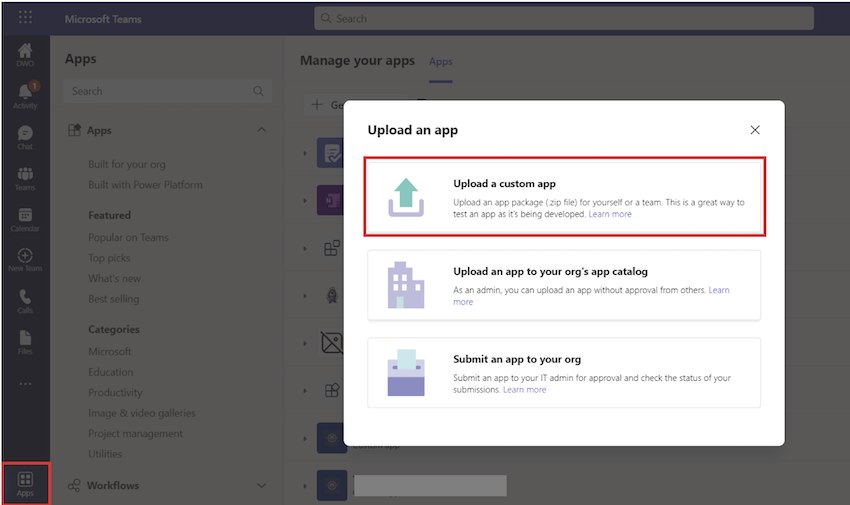
Task: Open Files in the left rail
Action: (25, 342)
